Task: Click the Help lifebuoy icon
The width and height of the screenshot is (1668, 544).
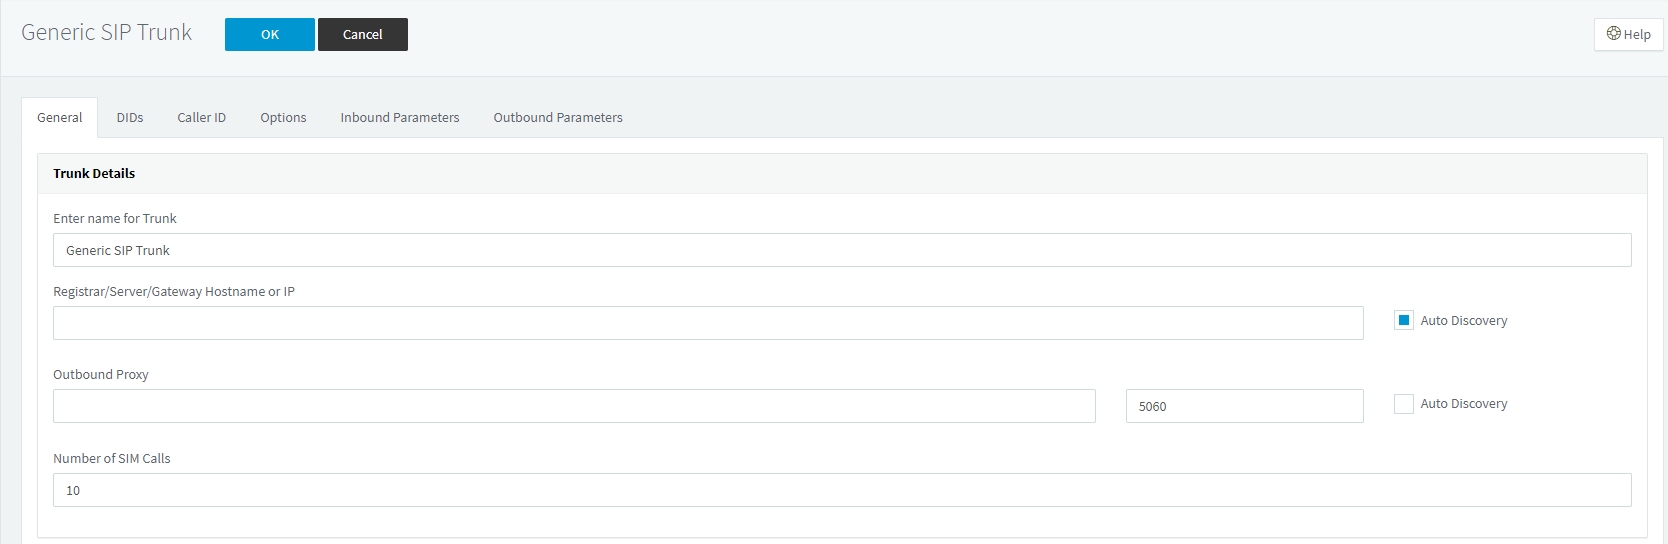Action: [1613, 33]
